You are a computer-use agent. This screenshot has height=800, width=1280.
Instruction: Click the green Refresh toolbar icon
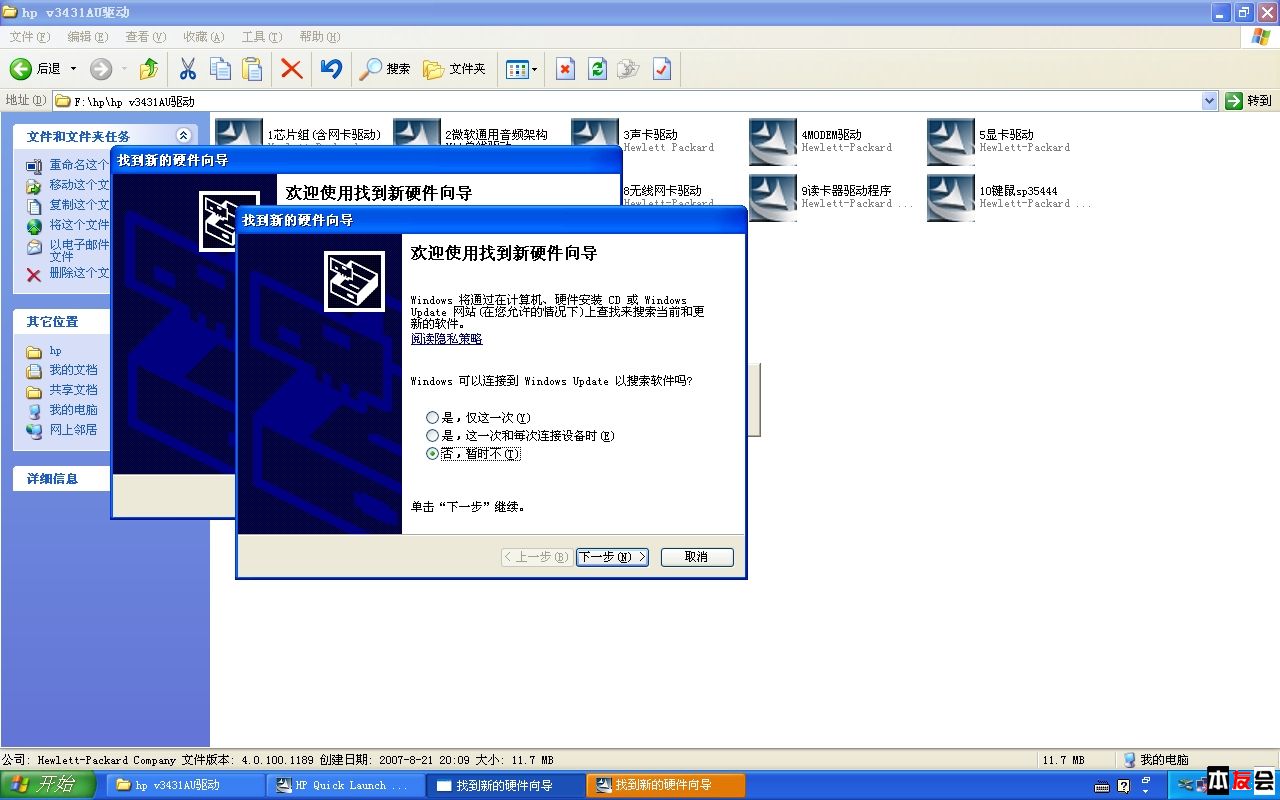click(x=597, y=69)
